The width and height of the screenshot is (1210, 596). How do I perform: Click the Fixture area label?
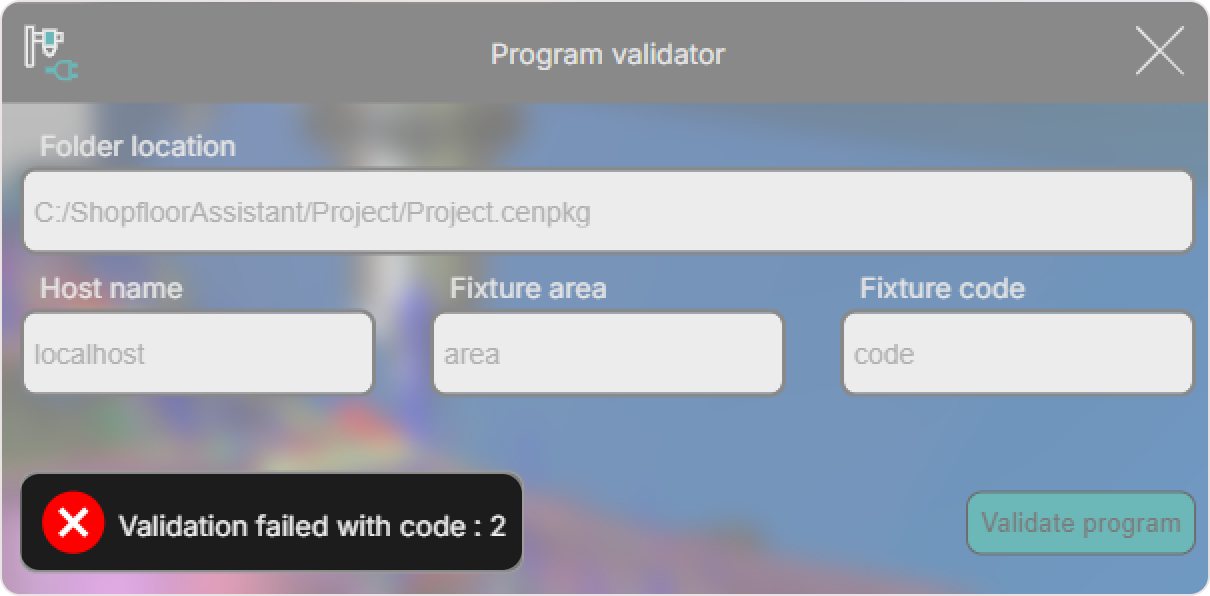coord(528,289)
